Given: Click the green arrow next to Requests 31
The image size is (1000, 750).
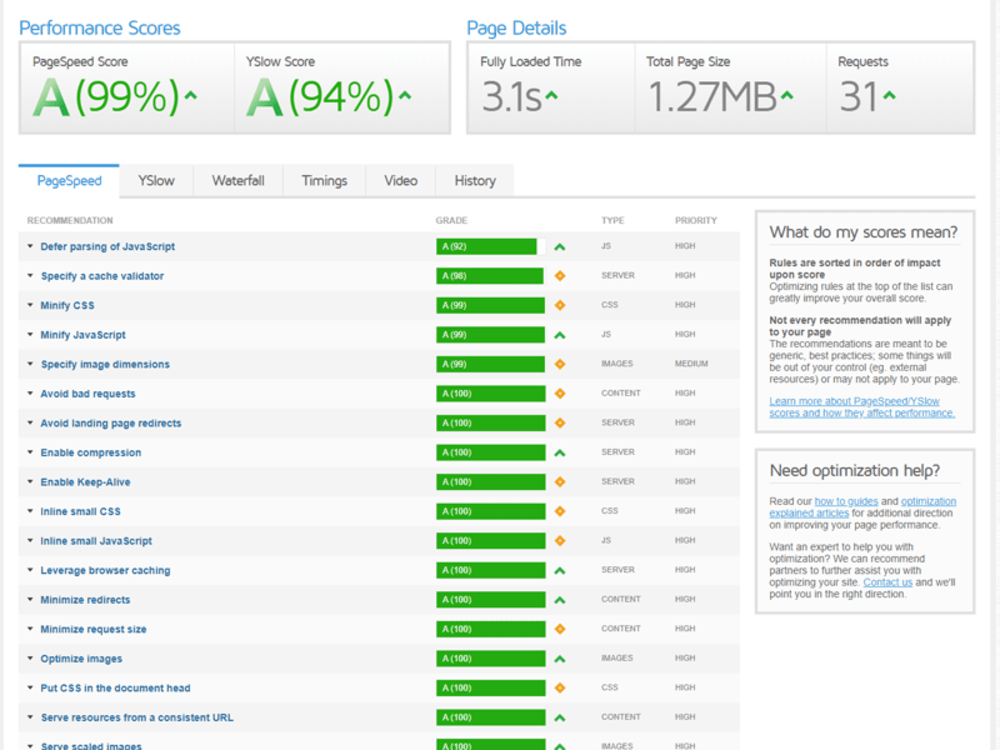Looking at the screenshot, I should coord(889,96).
